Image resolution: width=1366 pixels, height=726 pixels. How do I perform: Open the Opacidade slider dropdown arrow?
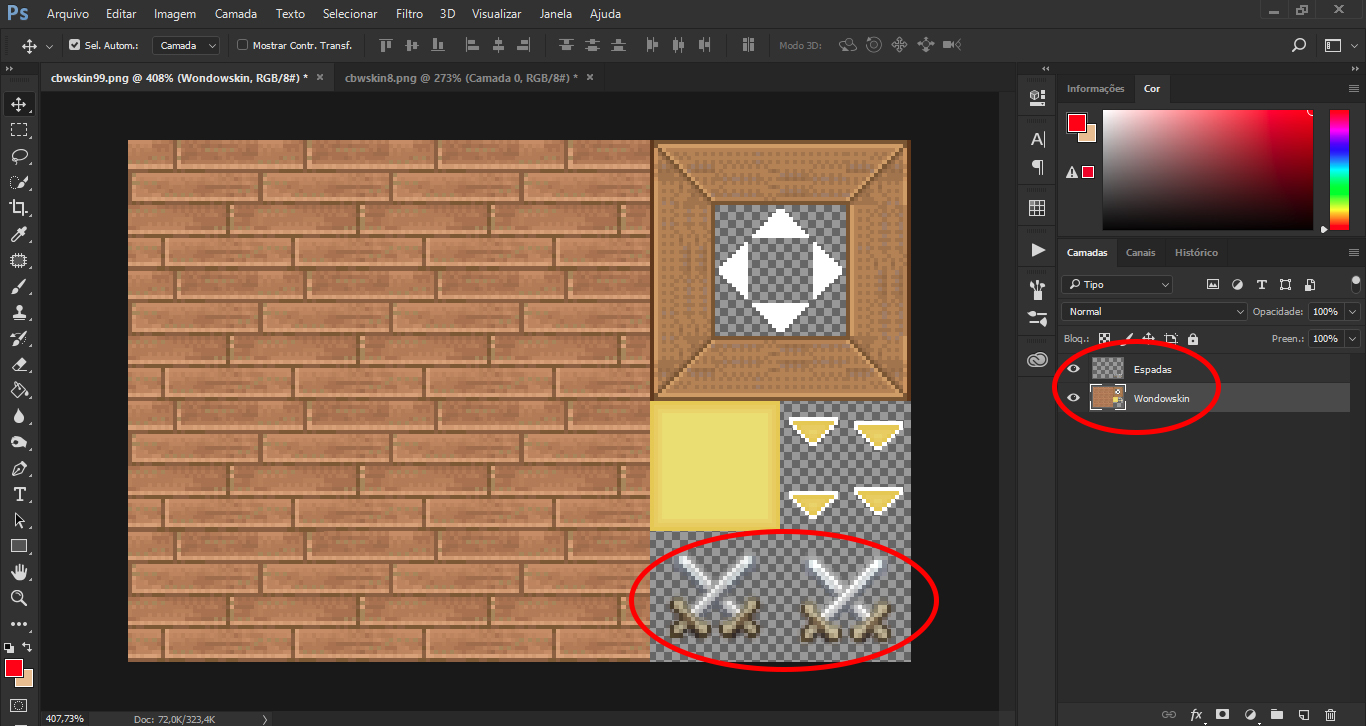click(x=1353, y=312)
